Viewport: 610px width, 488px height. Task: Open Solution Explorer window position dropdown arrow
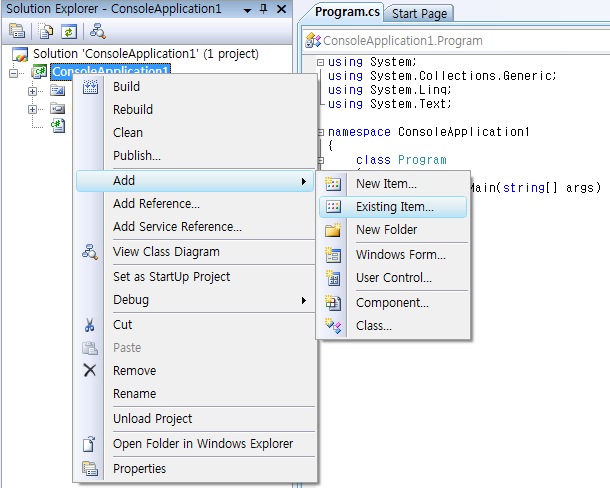tap(247, 10)
